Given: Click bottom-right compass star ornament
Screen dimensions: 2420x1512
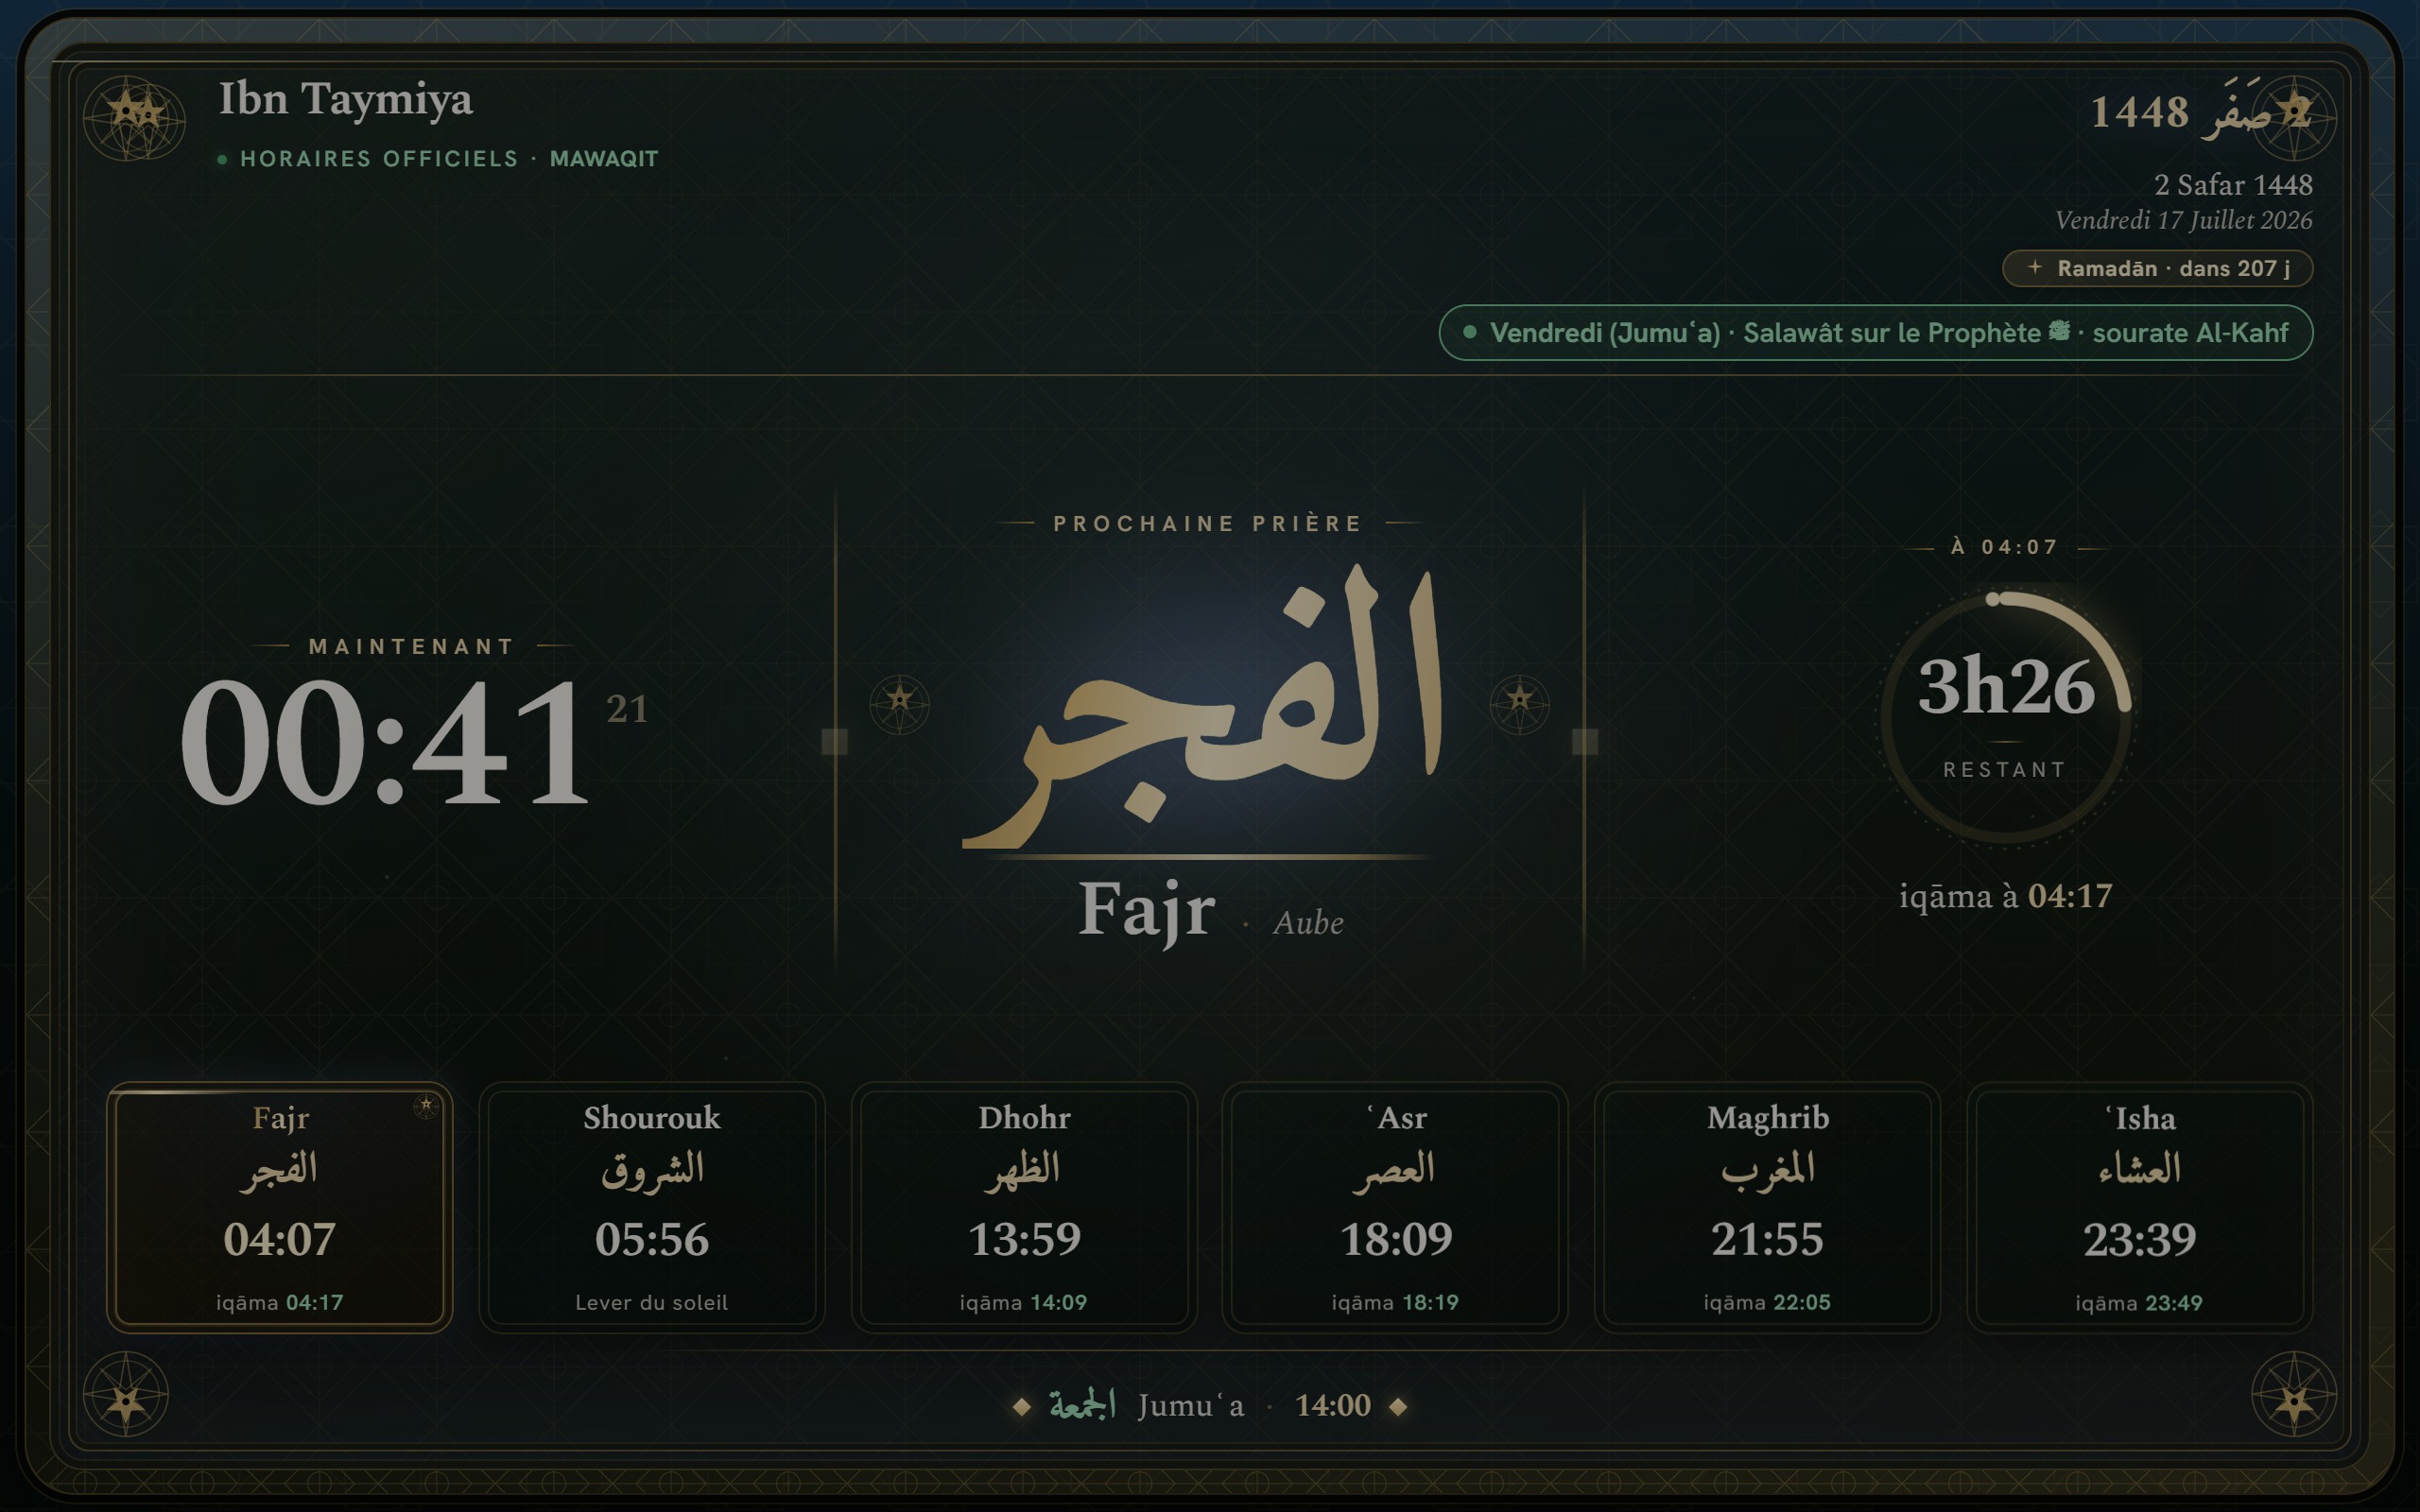Looking at the screenshot, I should pyautogui.click(x=2293, y=1394).
